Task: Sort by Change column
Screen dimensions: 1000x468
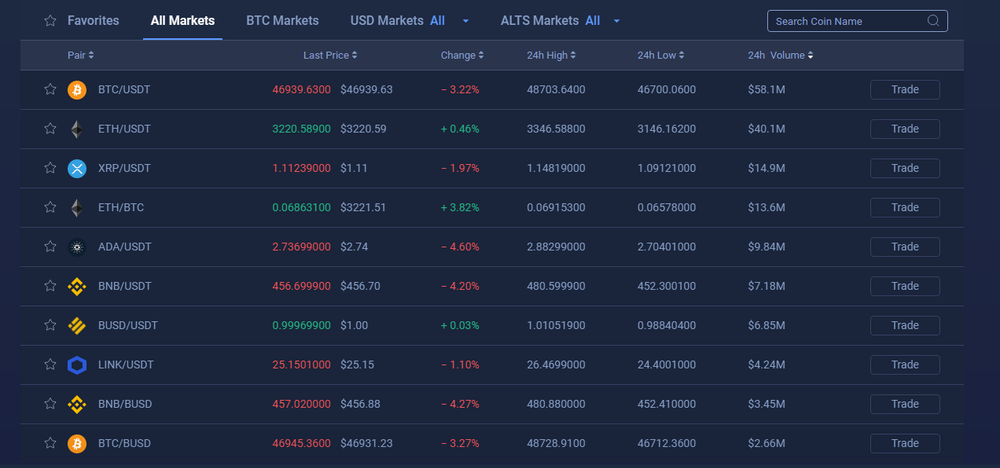Action: pos(462,55)
